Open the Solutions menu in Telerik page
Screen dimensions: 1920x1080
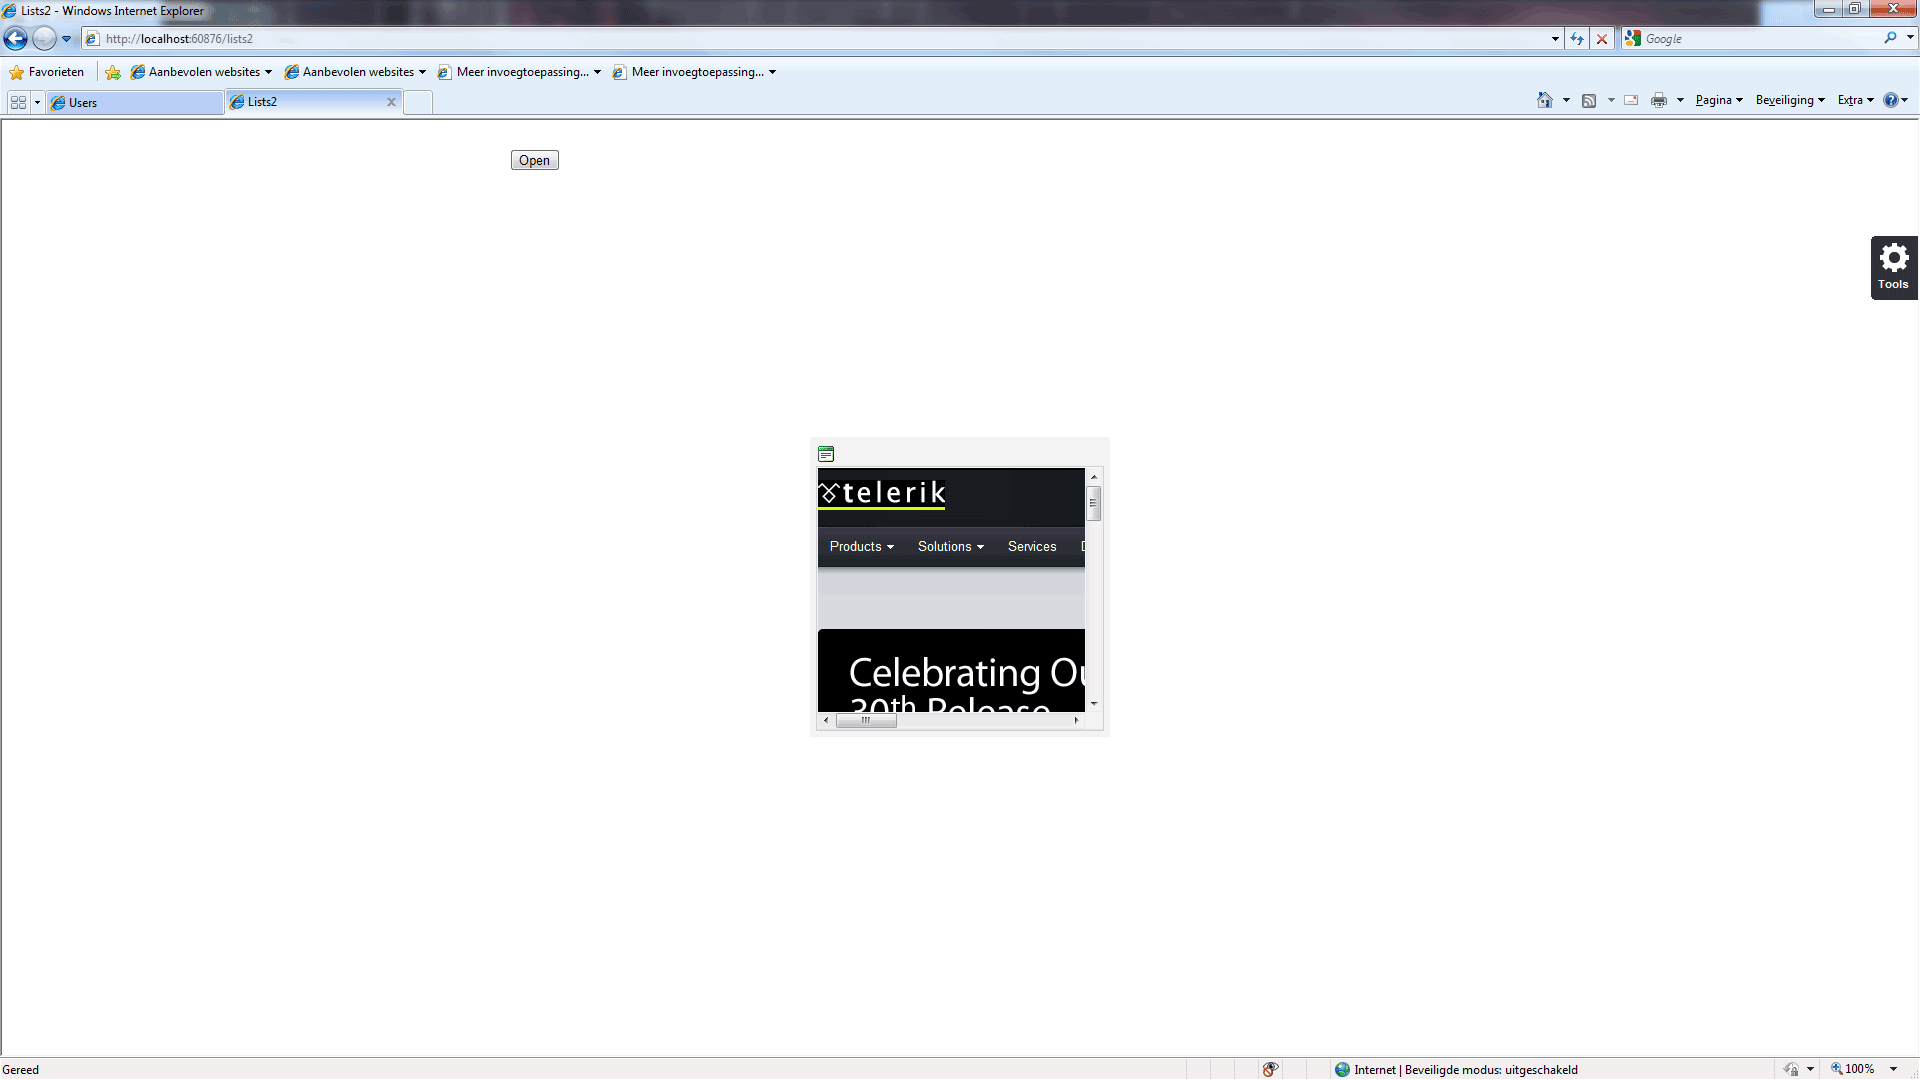tap(951, 546)
